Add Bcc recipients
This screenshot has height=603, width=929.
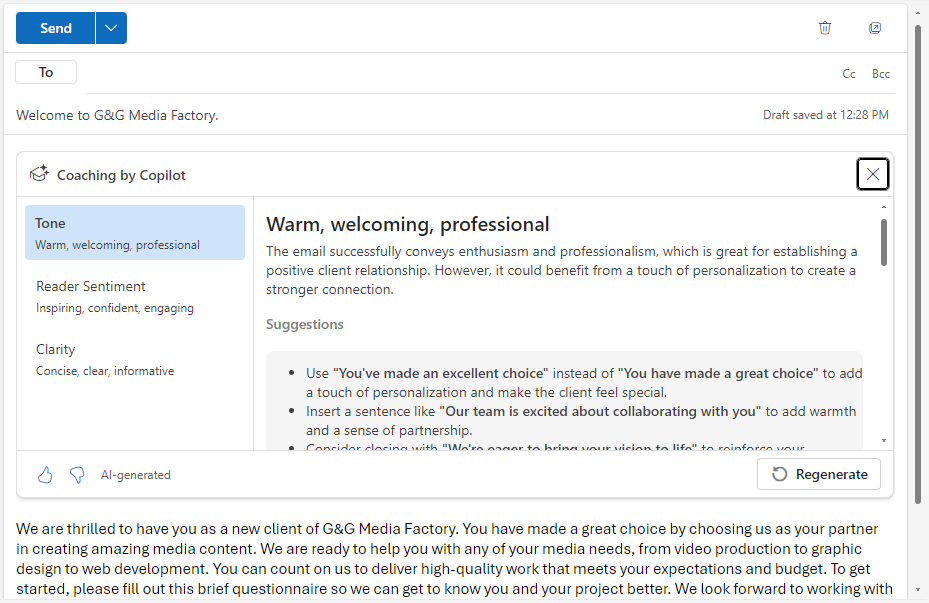(881, 73)
